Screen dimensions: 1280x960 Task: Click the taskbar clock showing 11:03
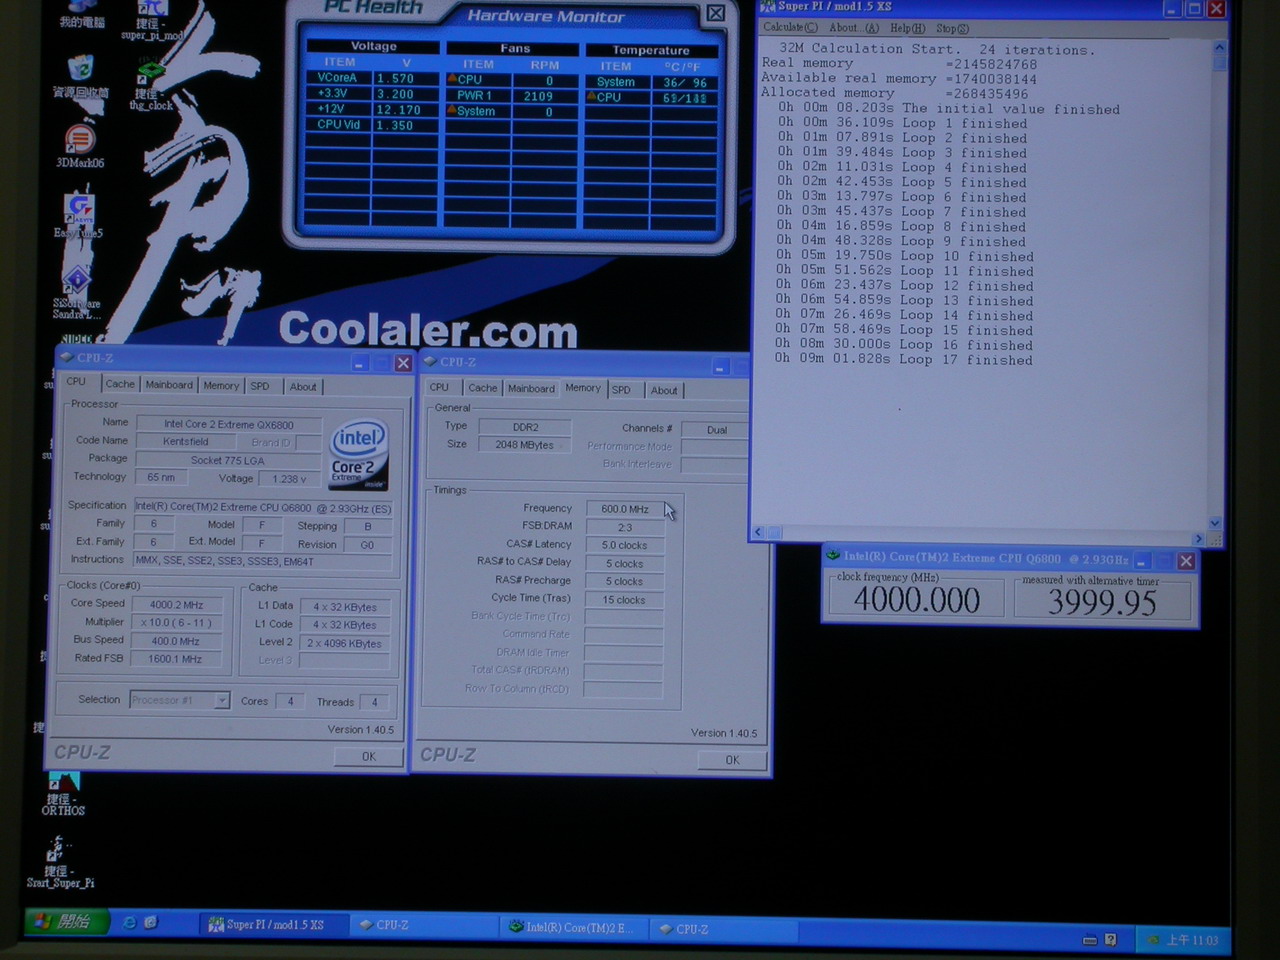click(x=1192, y=940)
